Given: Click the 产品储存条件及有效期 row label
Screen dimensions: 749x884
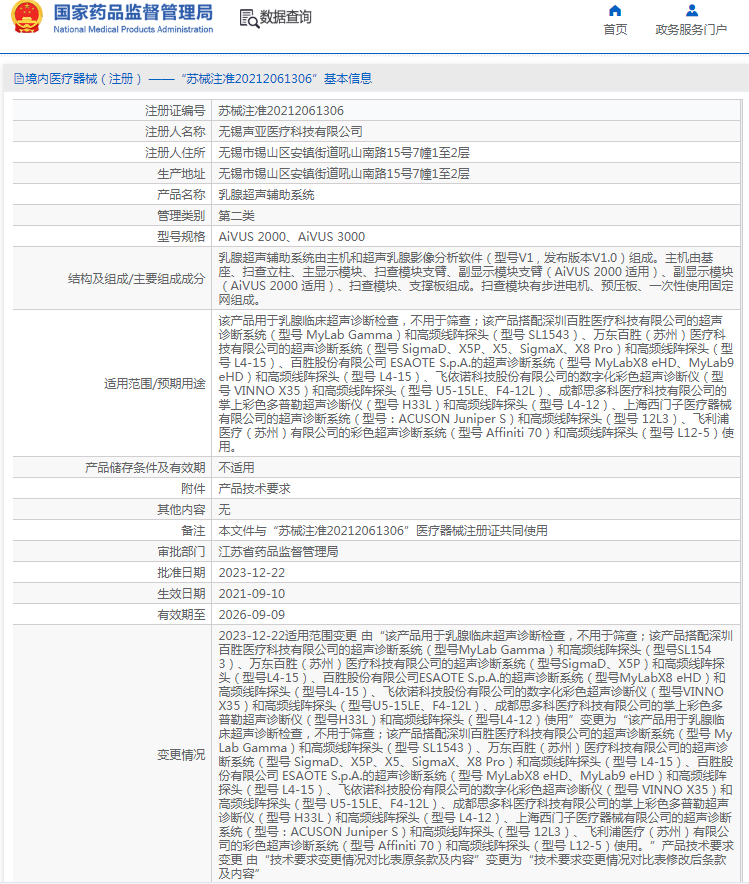Looking at the screenshot, I should [145, 468].
